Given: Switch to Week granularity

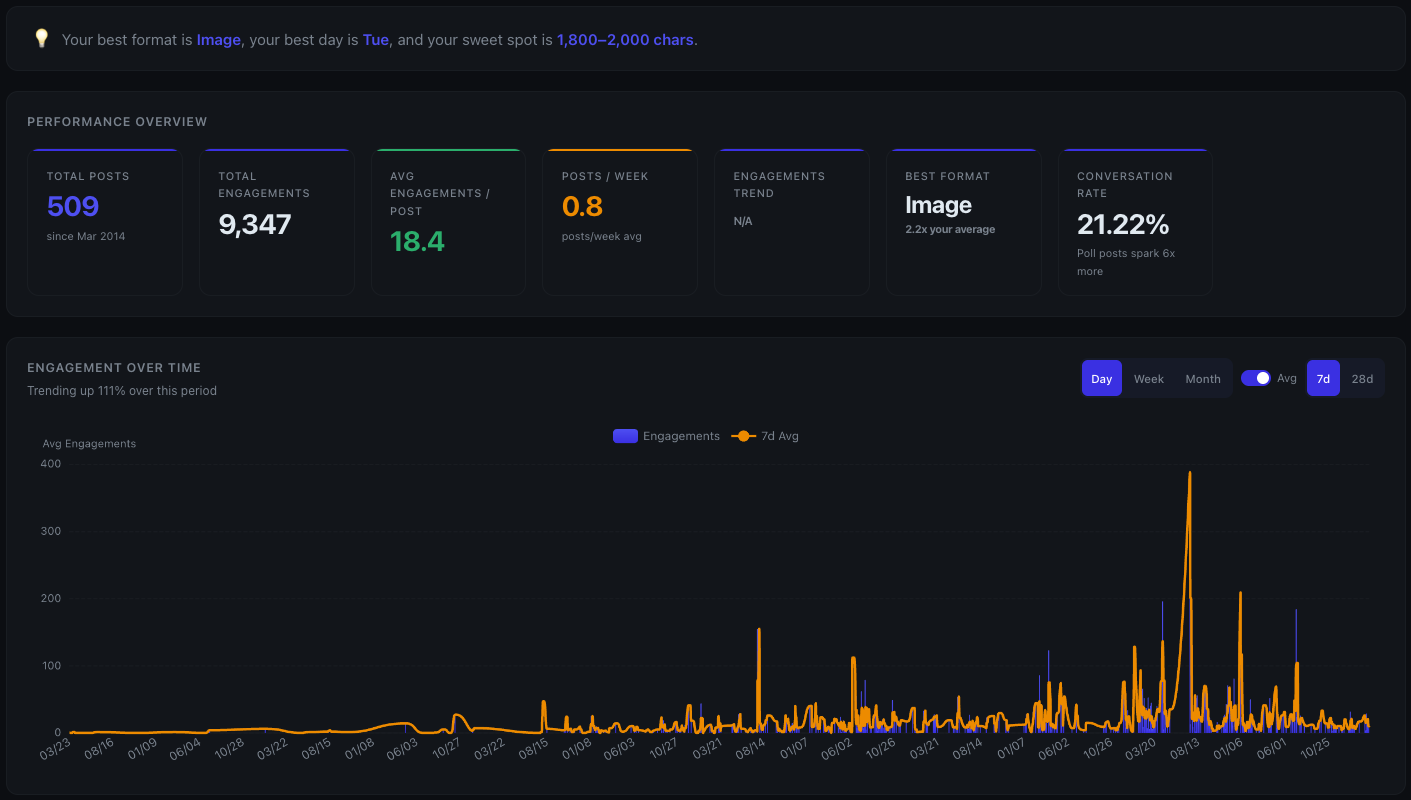Looking at the screenshot, I should pos(1148,378).
